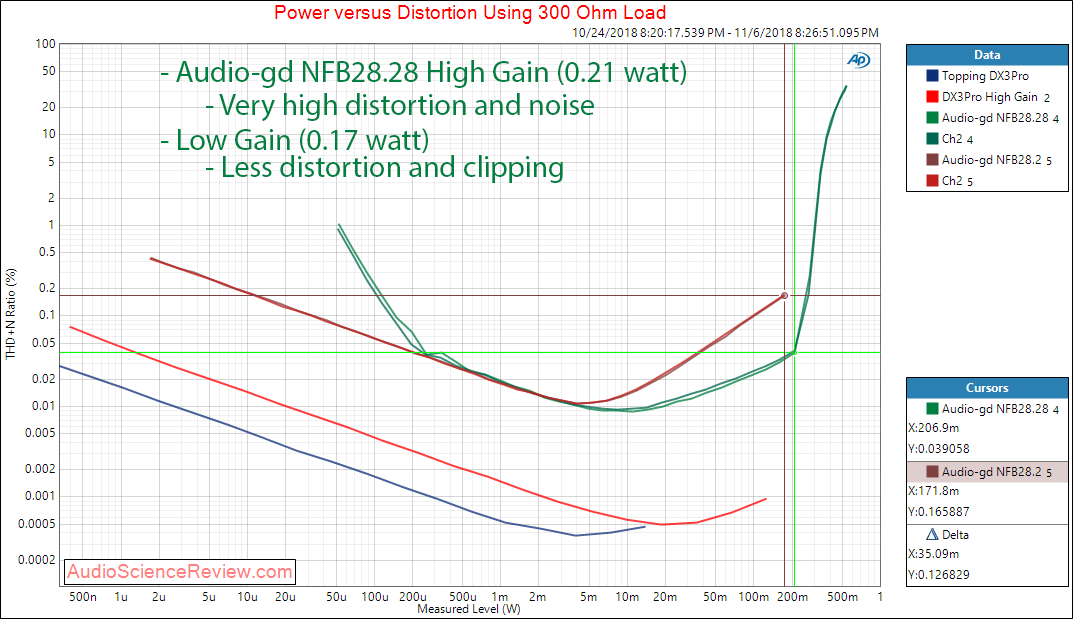Click the 100 tick label on the y-axis
Viewport: 1073px width, 619px height.
point(45,44)
